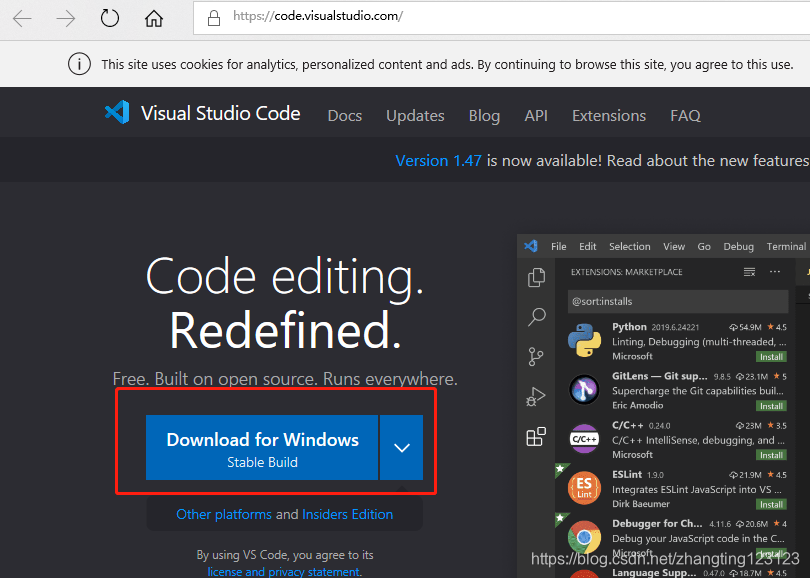Open the Explorer icon in the activity bar
Screen dimensions: 810x578
[x=535, y=277]
